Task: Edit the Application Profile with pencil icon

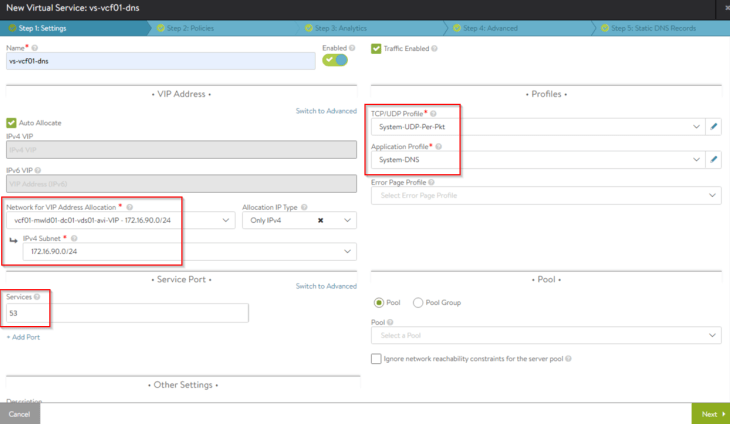Action: pos(713,160)
